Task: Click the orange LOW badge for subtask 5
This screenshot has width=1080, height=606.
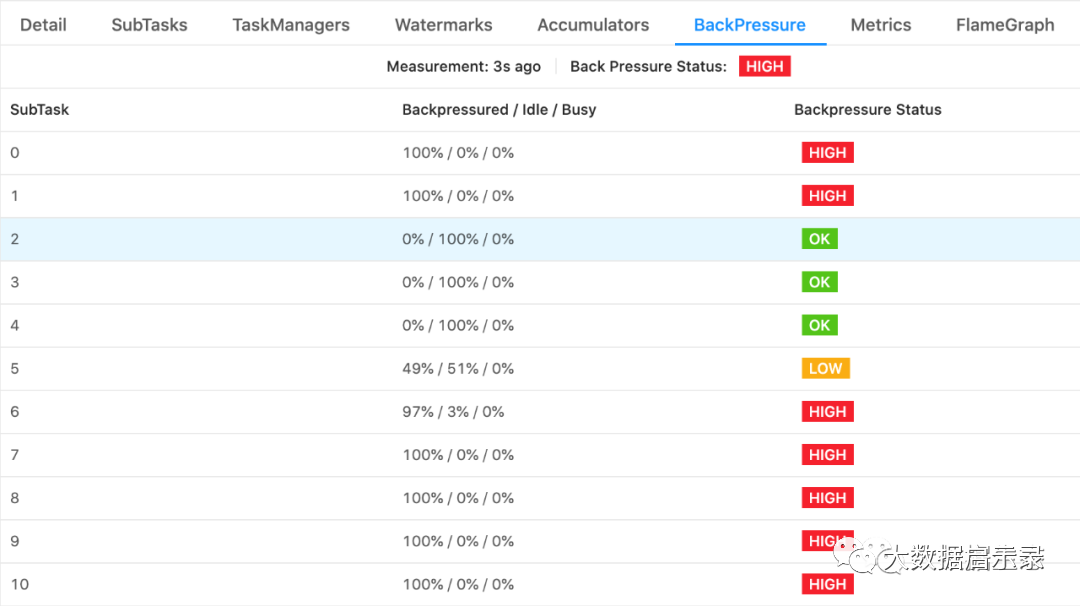Action: 825,368
